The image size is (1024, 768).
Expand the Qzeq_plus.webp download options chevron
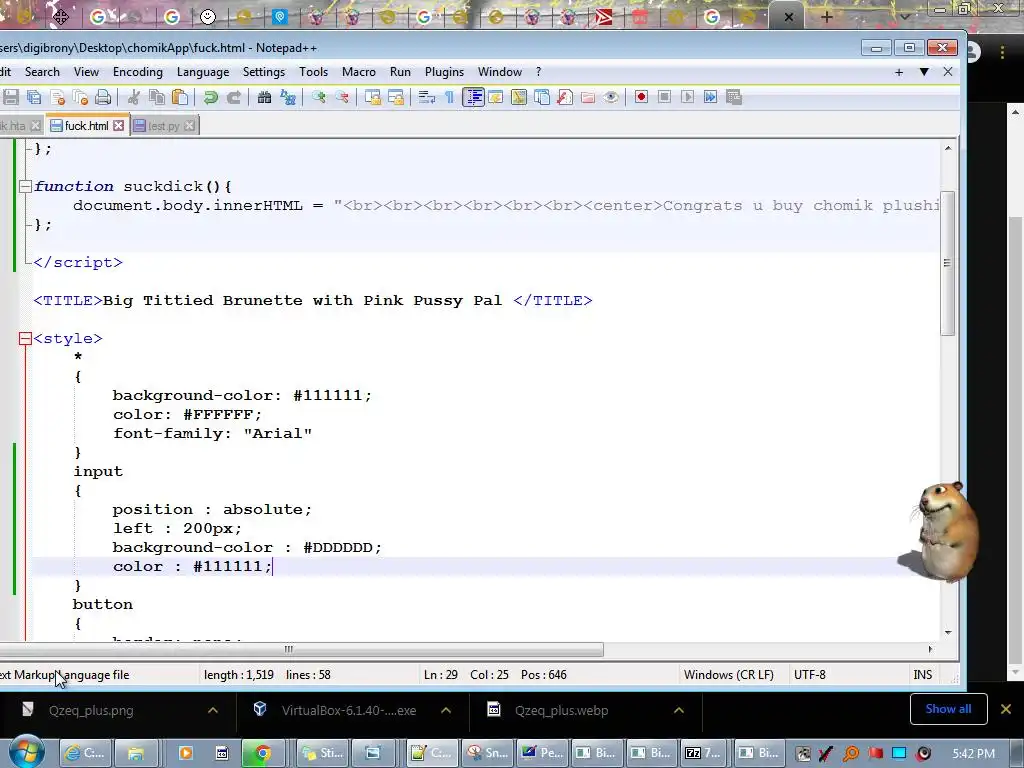[679, 710]
